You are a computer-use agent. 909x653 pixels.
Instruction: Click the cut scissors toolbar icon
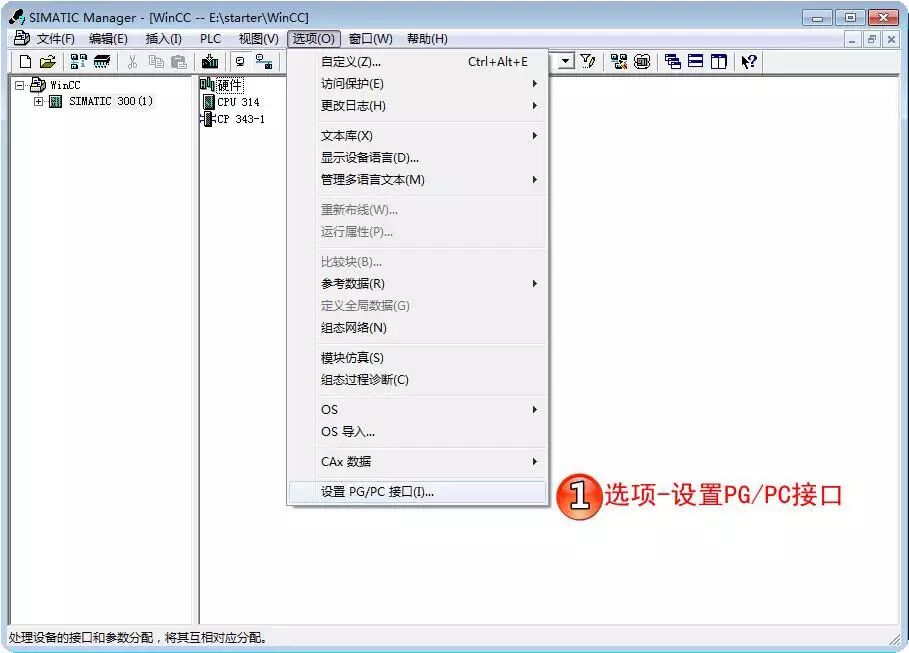[132, 61]
